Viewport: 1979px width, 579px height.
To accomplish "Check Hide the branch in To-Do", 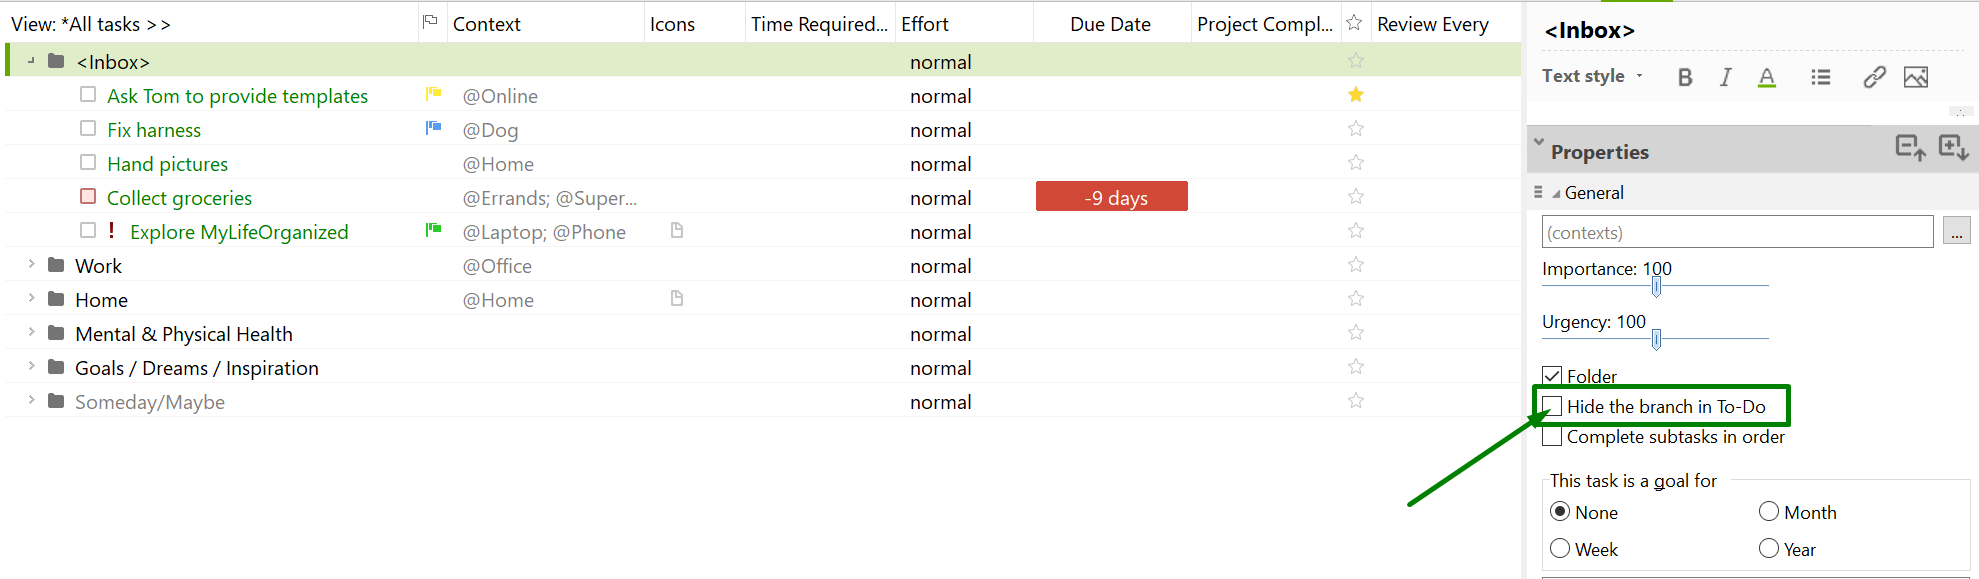I will coord(1552,406).
